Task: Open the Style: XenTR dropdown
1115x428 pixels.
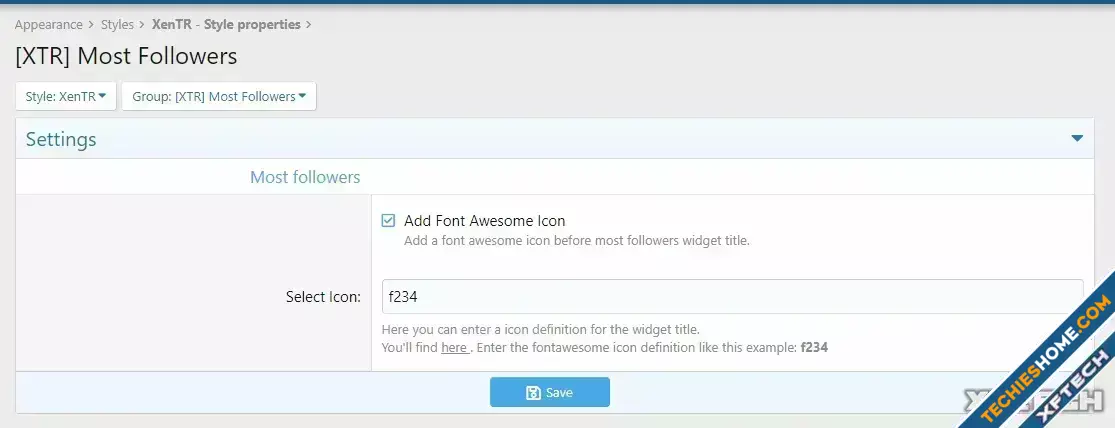Action: coord(65,97)
